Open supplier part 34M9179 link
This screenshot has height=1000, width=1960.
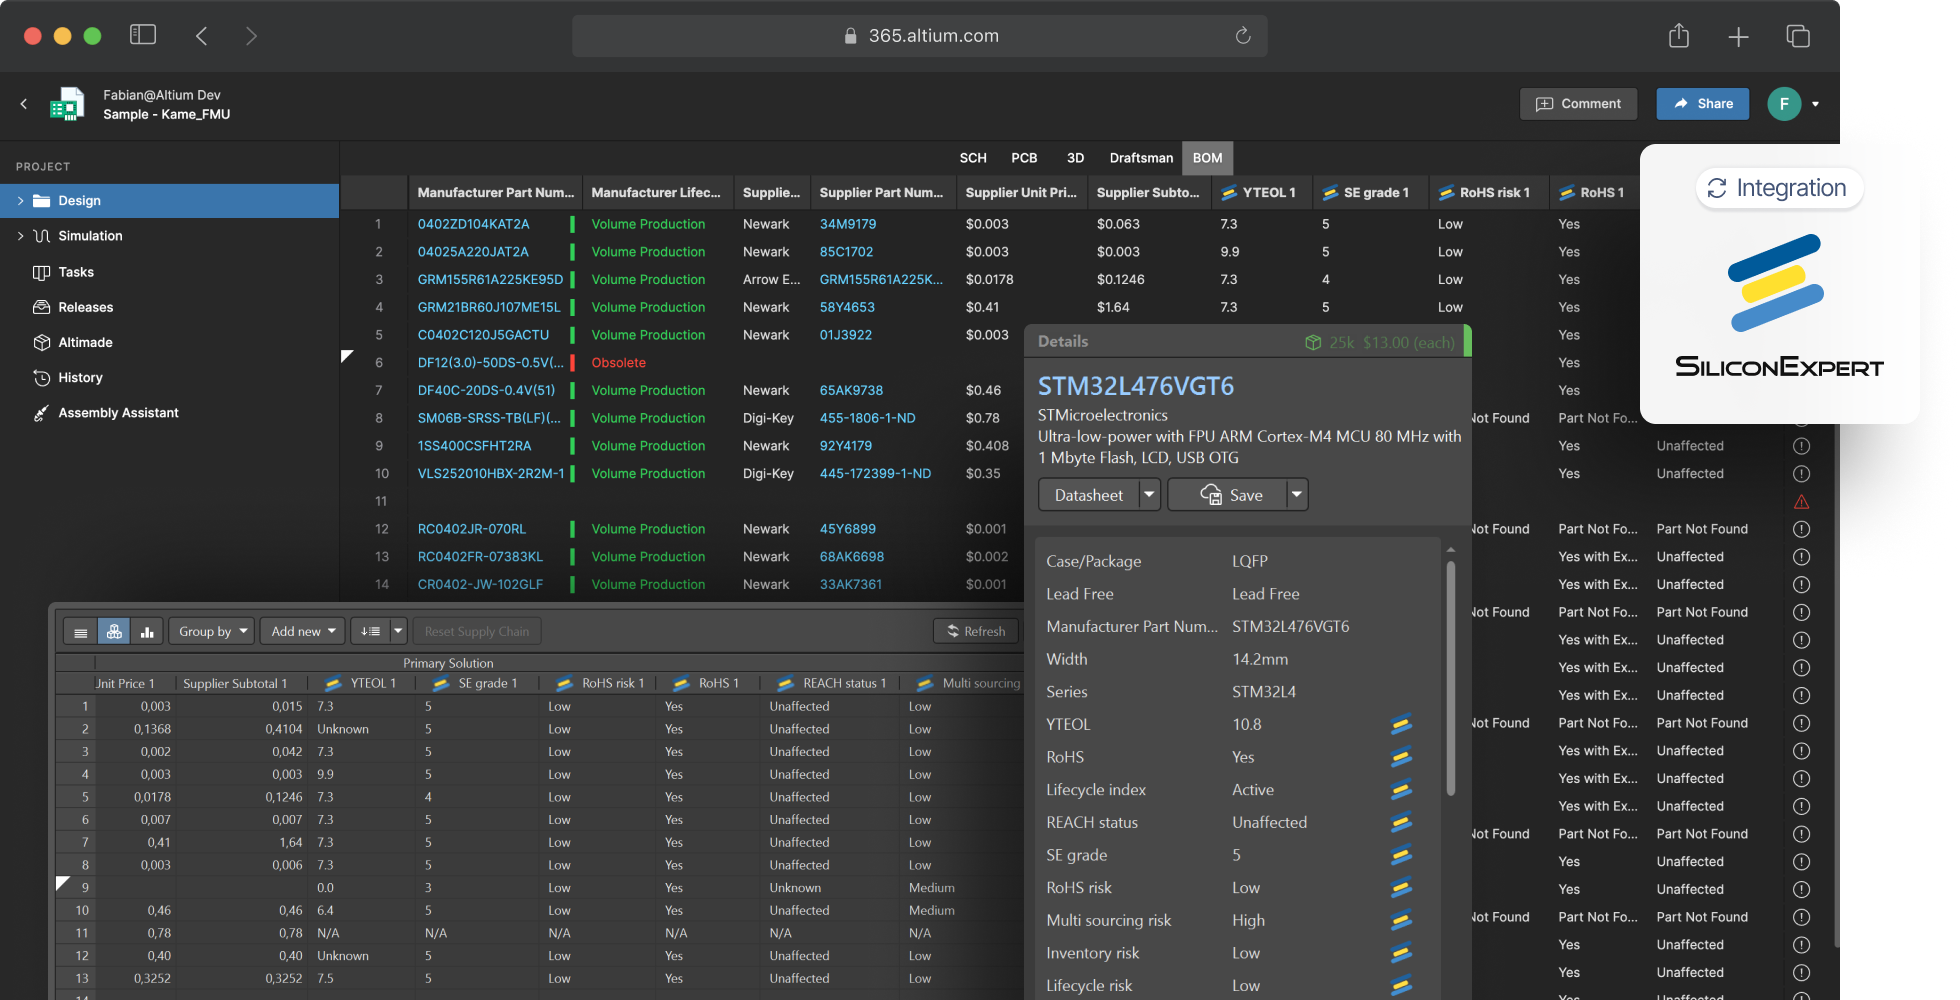click(847, 224)
